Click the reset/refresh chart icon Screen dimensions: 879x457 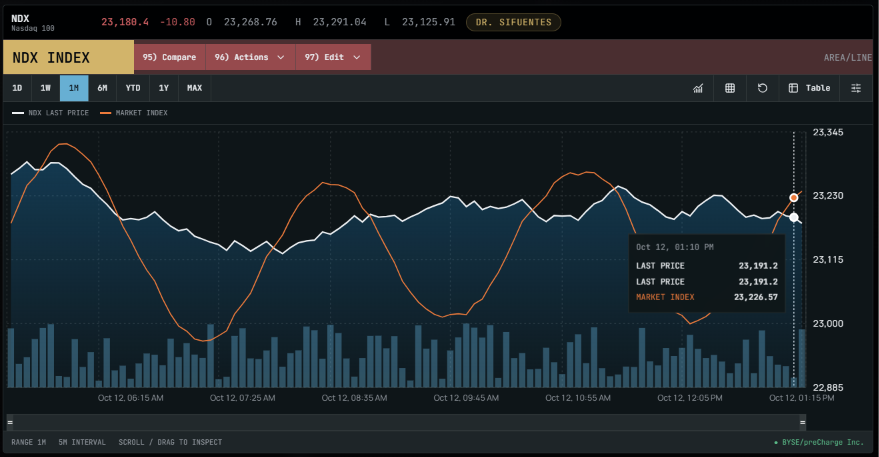pos(762,88)
